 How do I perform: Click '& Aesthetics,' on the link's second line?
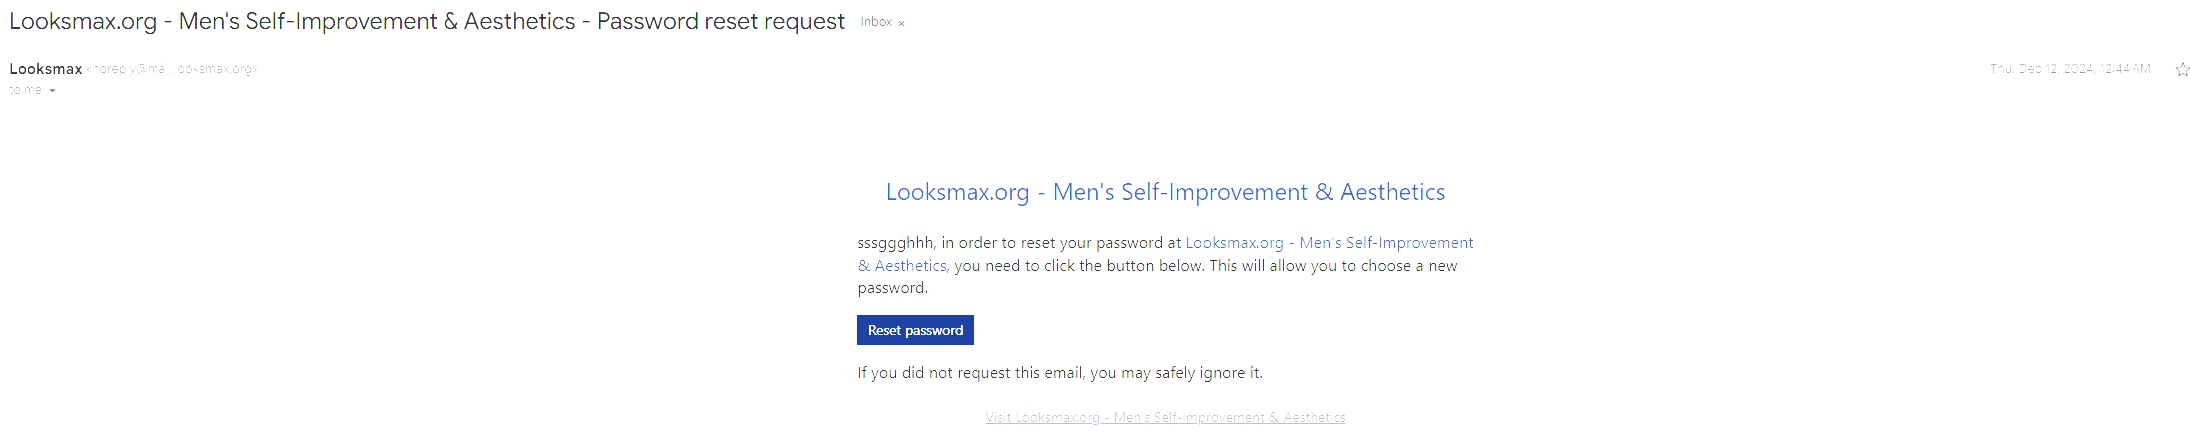(904, 266)
